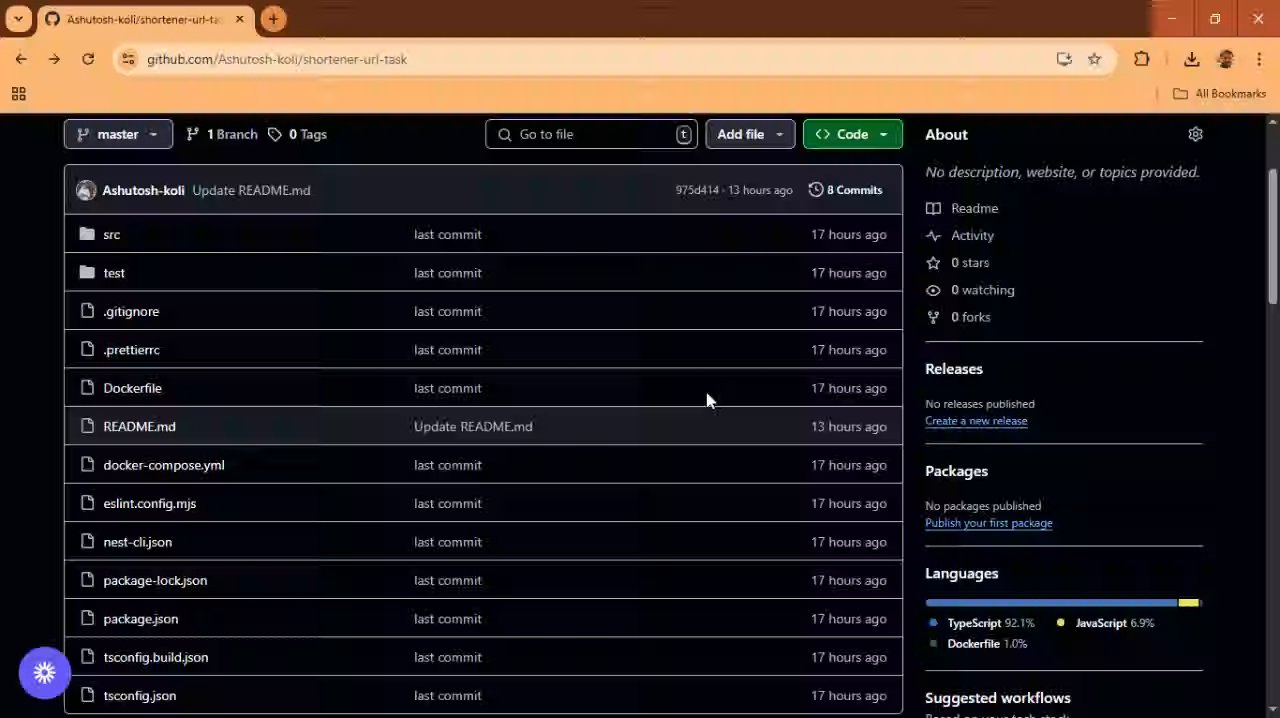The height and width of the screenshot is (718, 1280).
Task: Click blue TypeScript segment of language bar
Action: (1051, 603)
